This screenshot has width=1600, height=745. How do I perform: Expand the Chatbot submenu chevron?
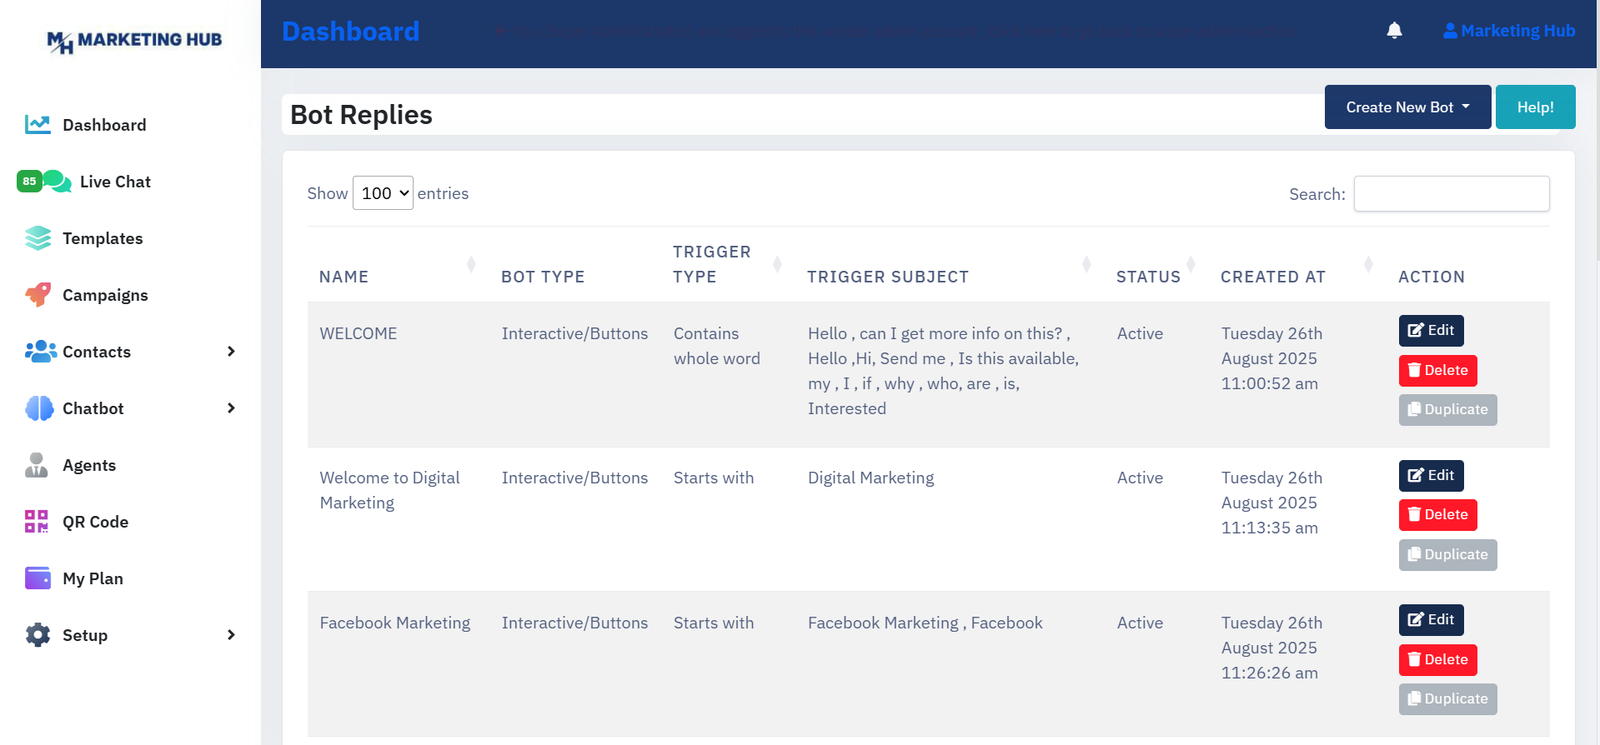point(231,408)
